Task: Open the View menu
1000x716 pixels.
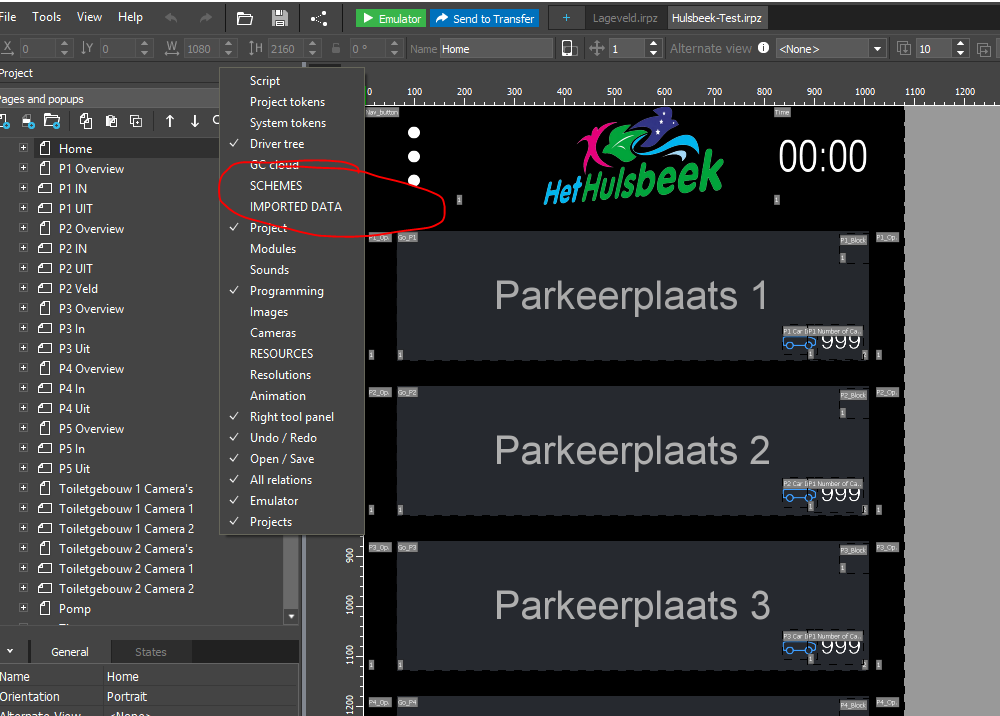Action: point(89,17)
